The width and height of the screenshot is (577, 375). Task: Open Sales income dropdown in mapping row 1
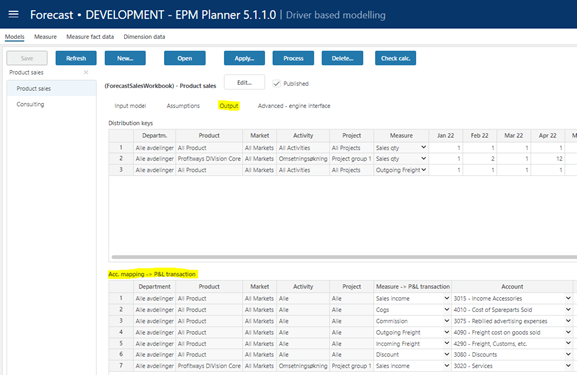coord(446,298)
